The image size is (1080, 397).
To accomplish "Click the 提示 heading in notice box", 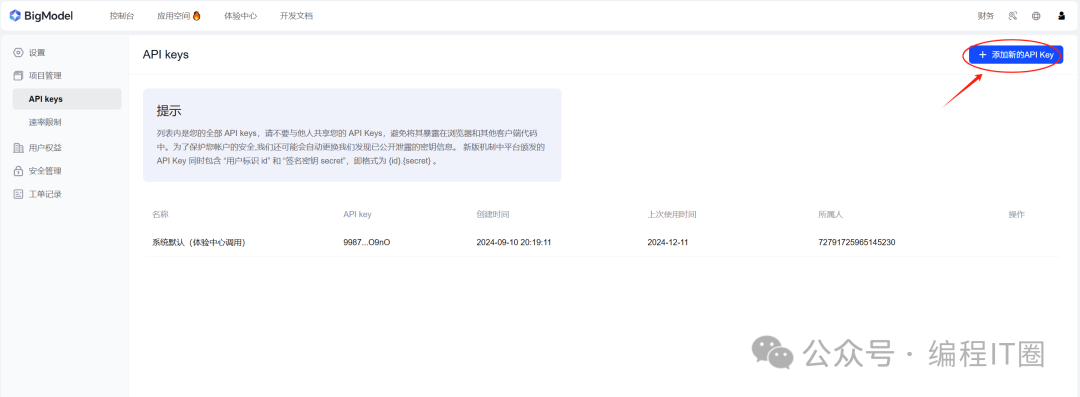I will [x=169, y=111].
